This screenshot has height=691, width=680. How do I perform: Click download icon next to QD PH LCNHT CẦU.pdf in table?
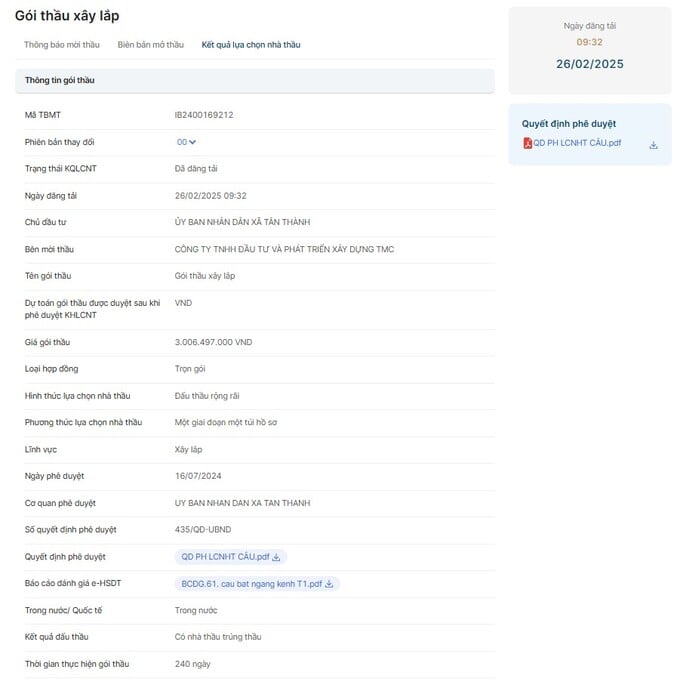[276, 557]
